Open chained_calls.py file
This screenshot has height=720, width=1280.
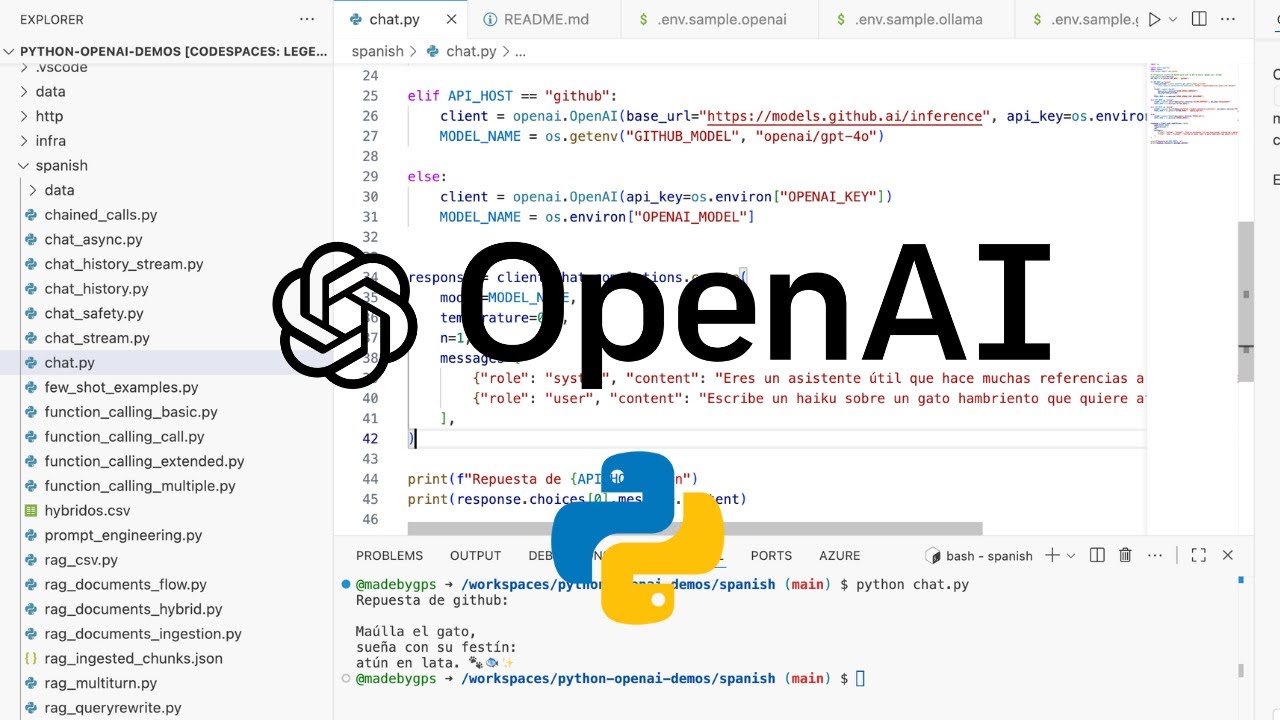click(166, 214)
